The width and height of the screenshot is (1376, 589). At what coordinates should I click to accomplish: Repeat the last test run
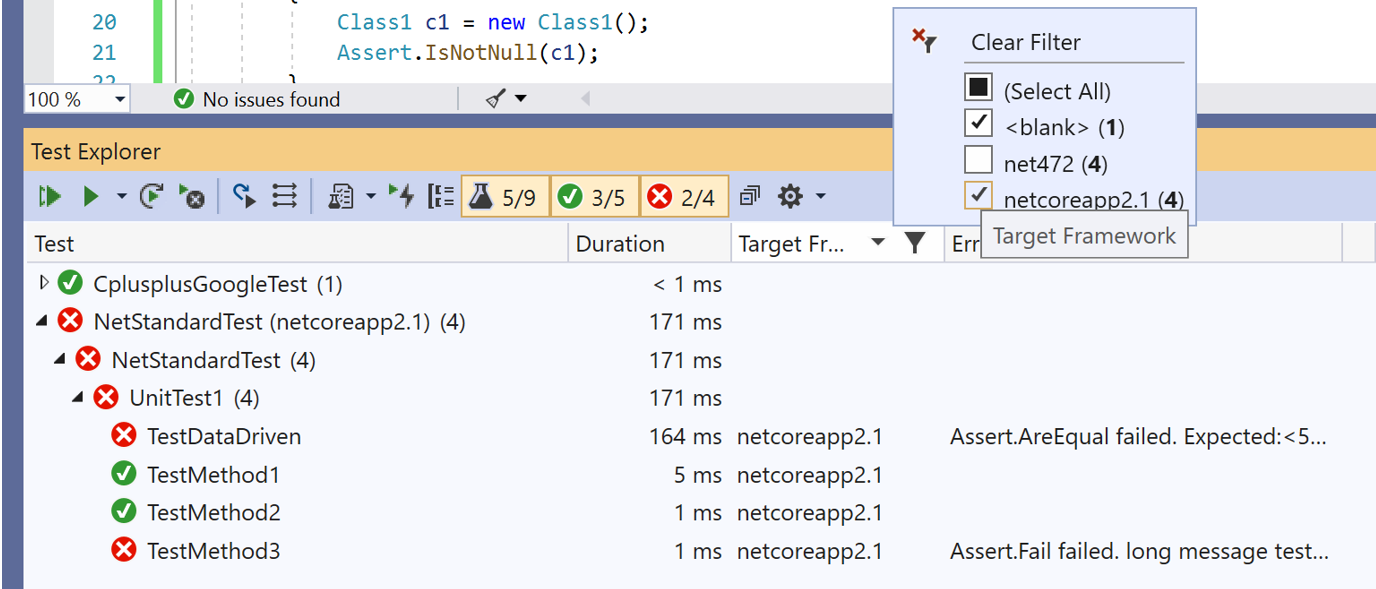coord(151,197)
